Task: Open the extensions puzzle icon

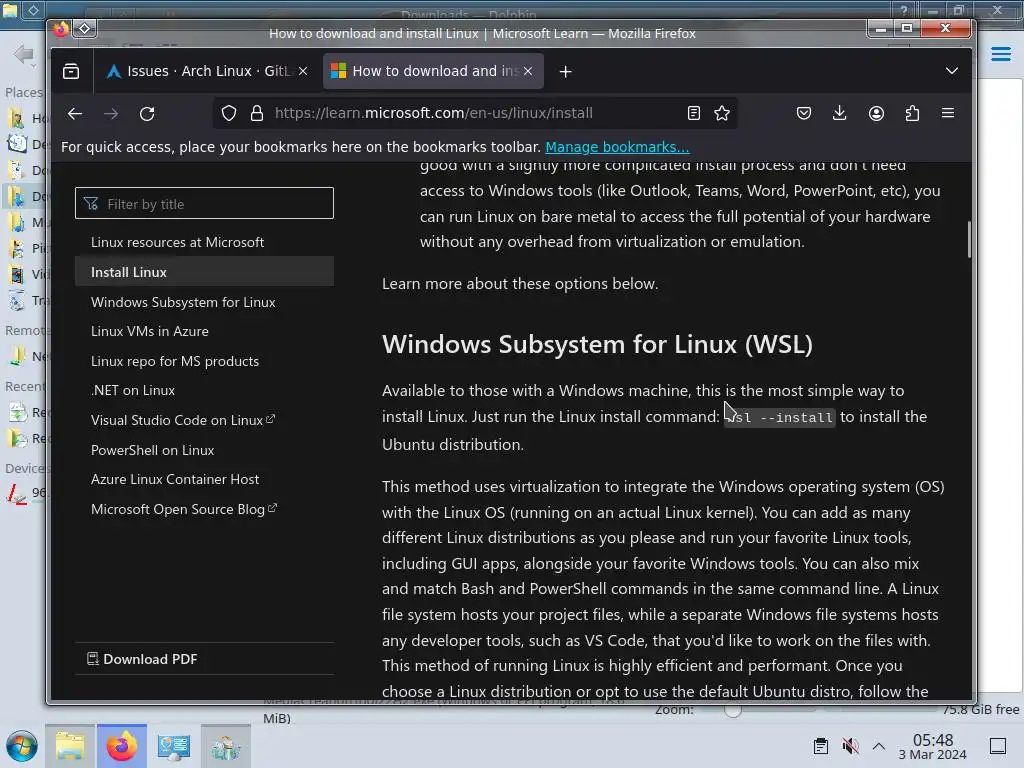Action: point(912,114)
